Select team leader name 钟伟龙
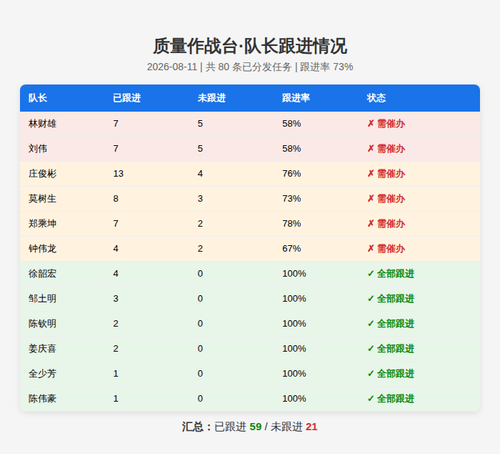The height and width of the screenshot is (454, 500). (42, 249)
